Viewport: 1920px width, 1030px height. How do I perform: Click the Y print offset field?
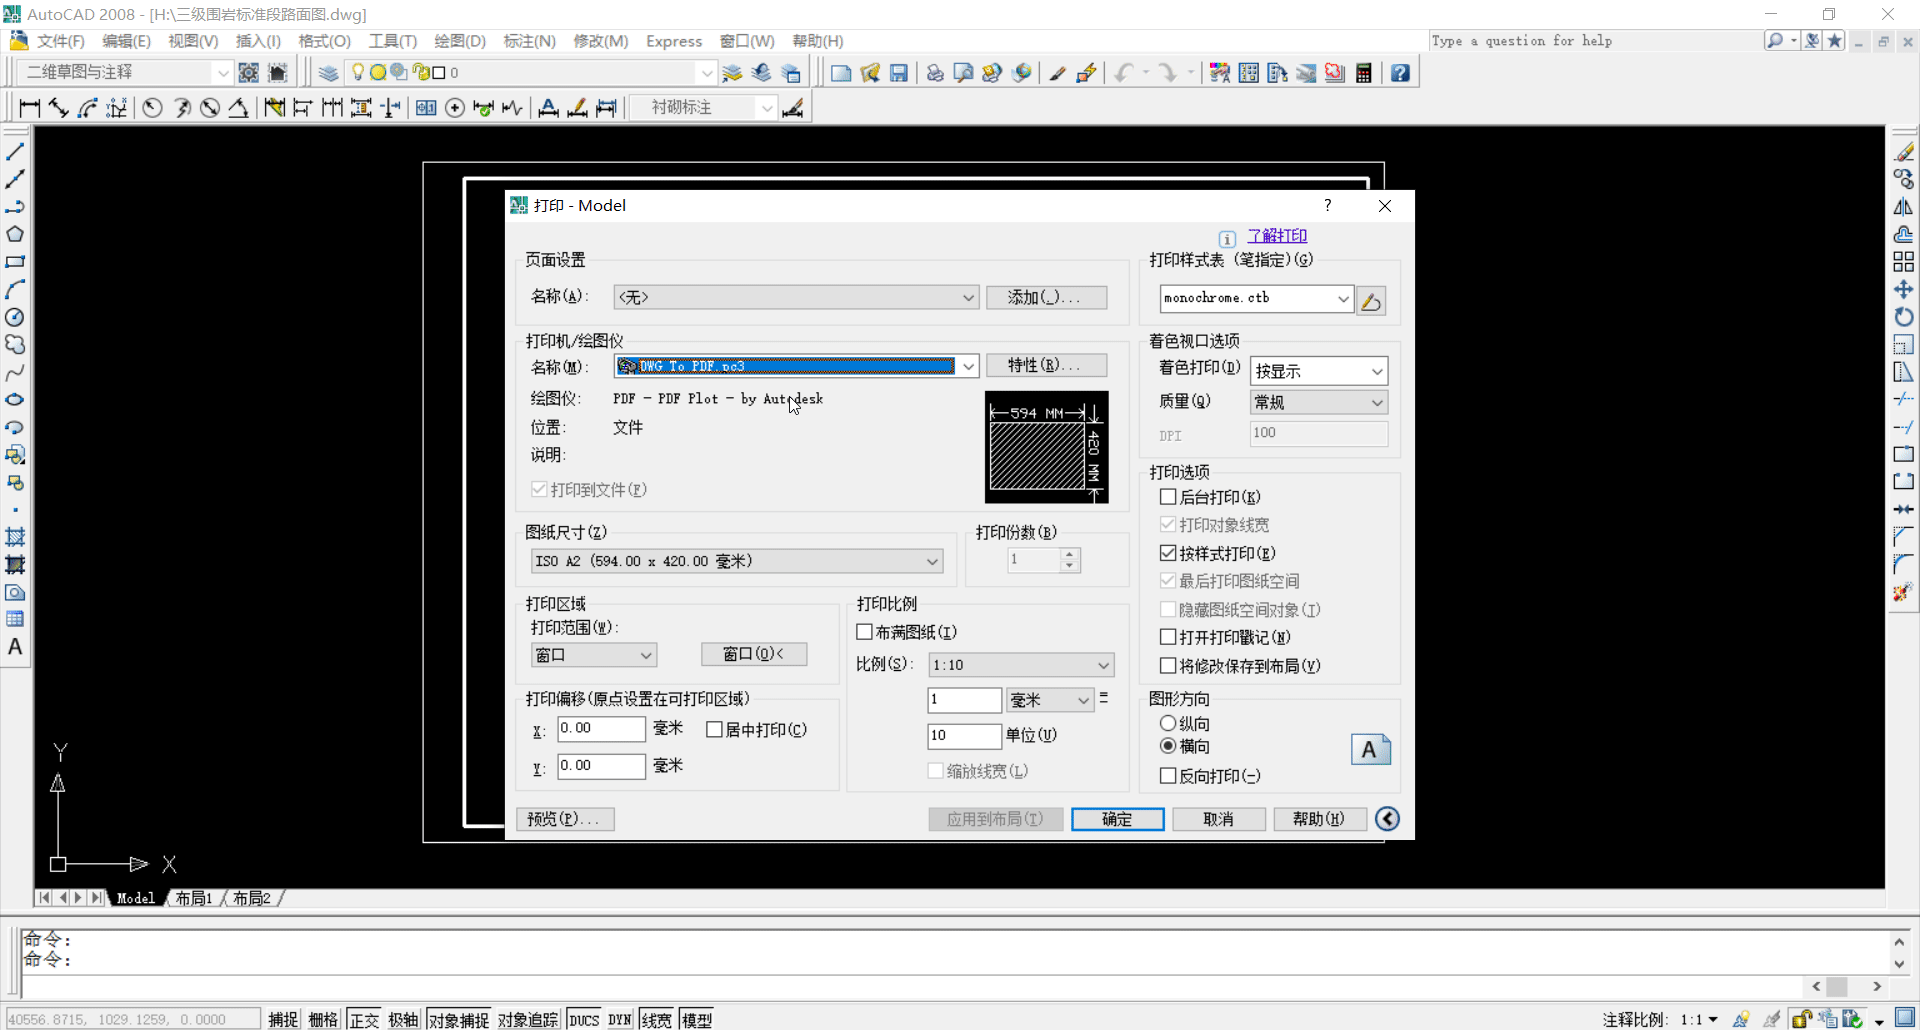601,766
